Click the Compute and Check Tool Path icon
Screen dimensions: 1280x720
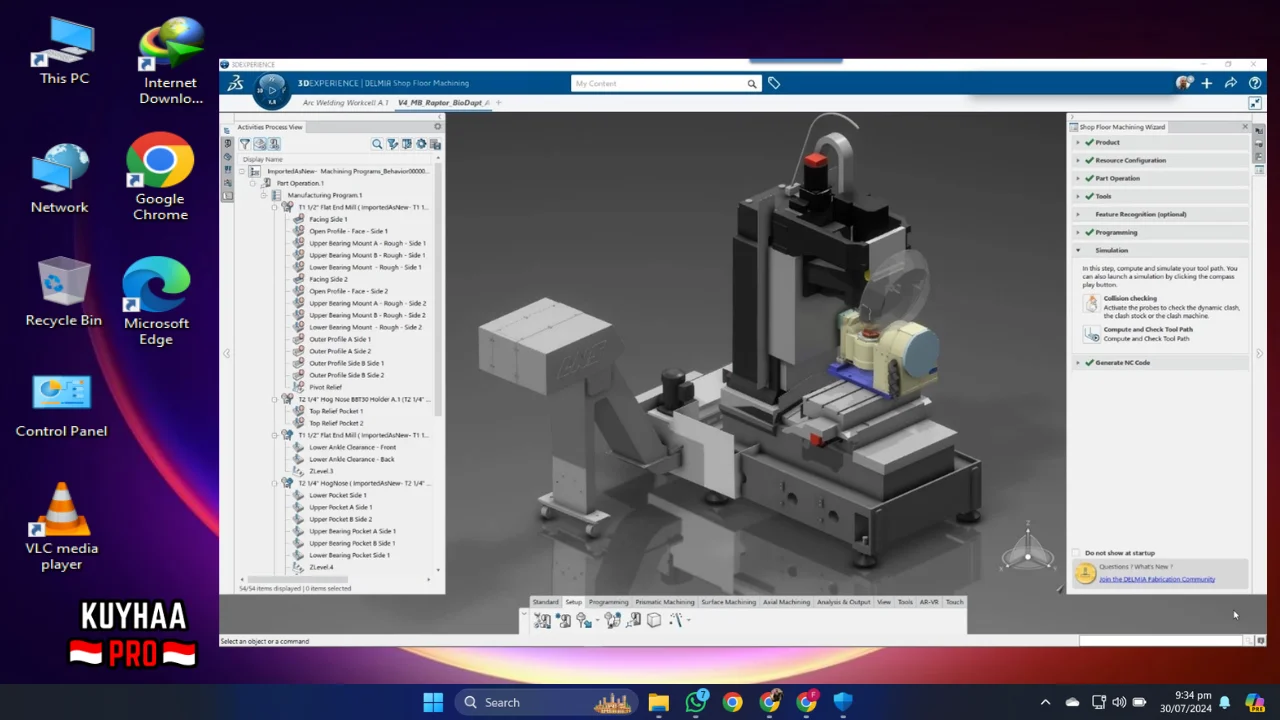pos(1091,334)
